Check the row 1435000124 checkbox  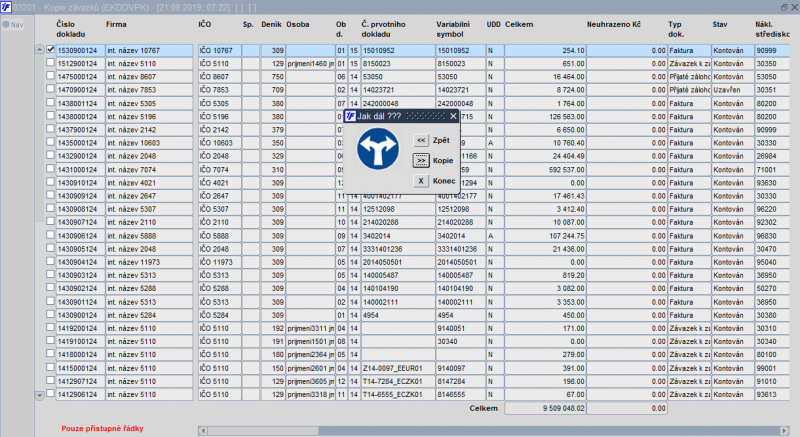pos(50,142)
